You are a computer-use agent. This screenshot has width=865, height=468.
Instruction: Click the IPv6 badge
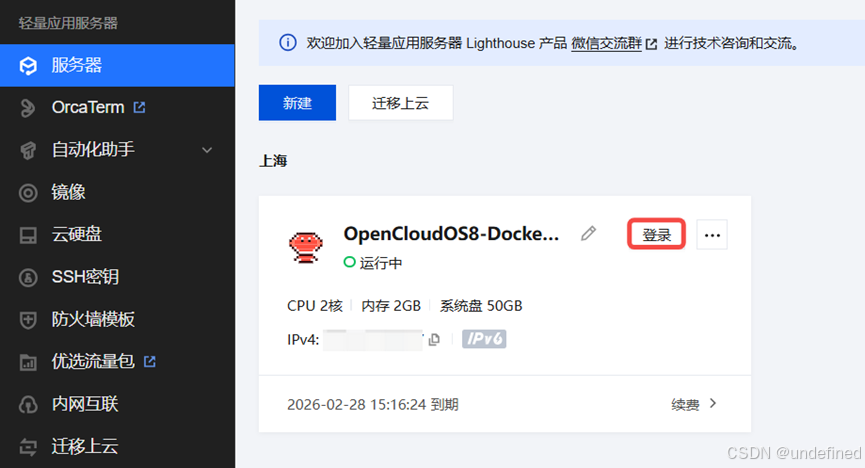coord(484,339)
